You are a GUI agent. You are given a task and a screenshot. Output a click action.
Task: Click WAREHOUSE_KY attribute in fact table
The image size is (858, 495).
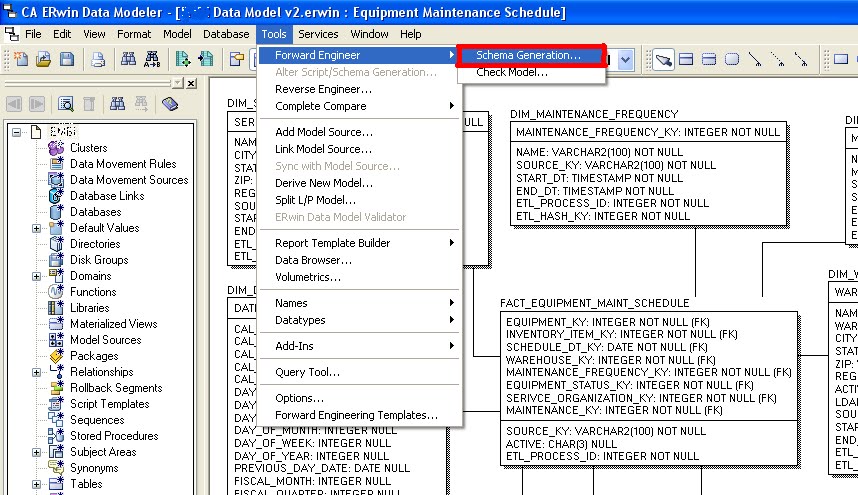click(x=611, y=360)
